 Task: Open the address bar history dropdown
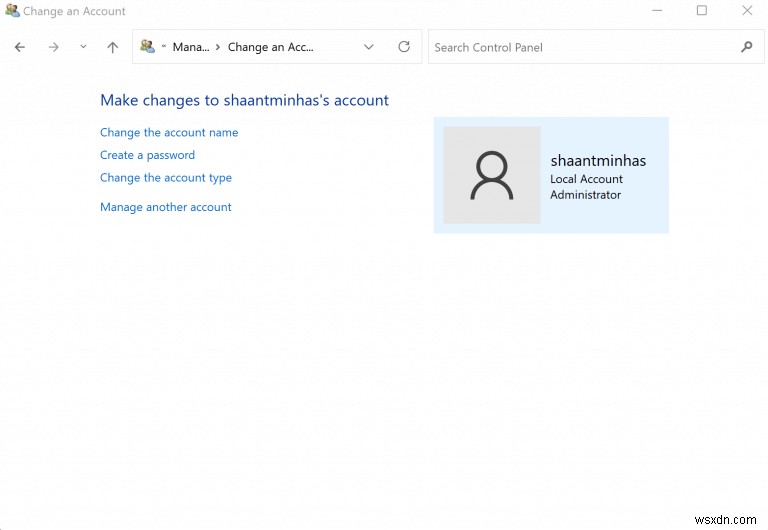[369, 47]
